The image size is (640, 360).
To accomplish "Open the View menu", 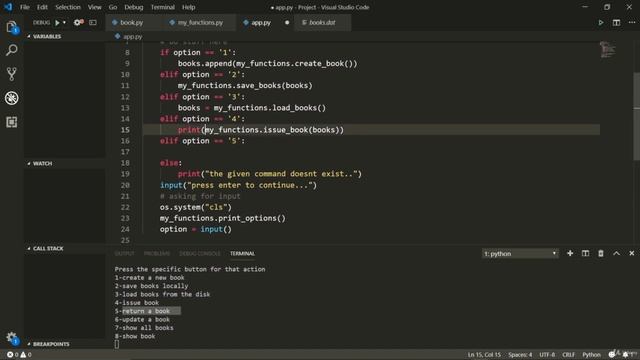I will point(94,7).
